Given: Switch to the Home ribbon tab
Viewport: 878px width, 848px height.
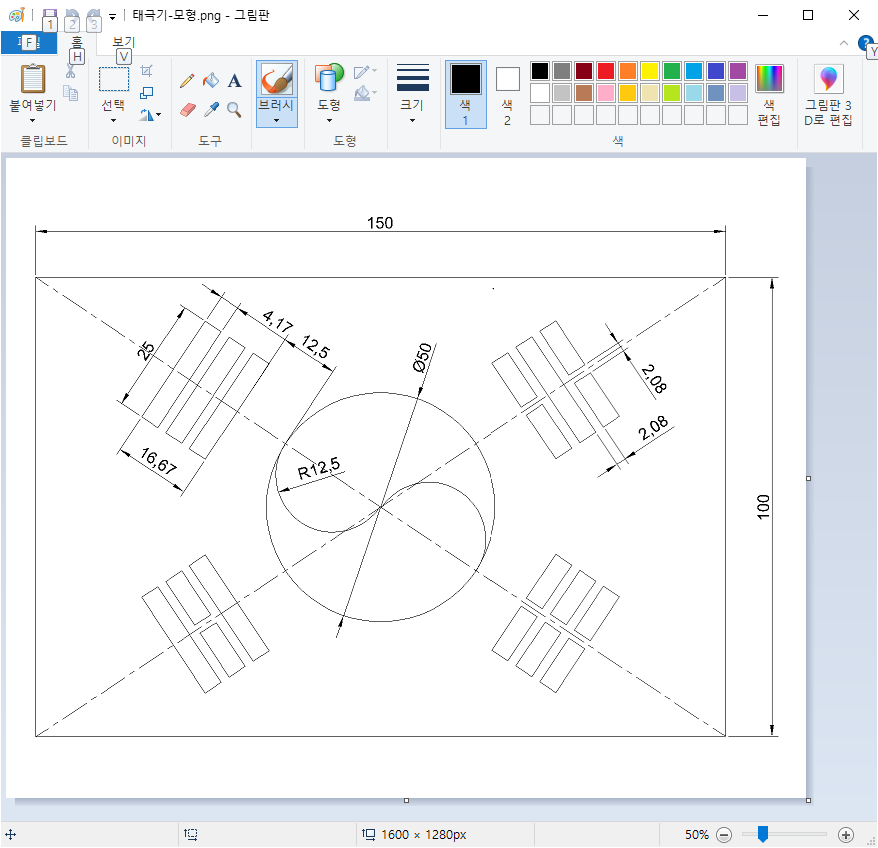Looking at the screenshot, I should click(77, 43).
